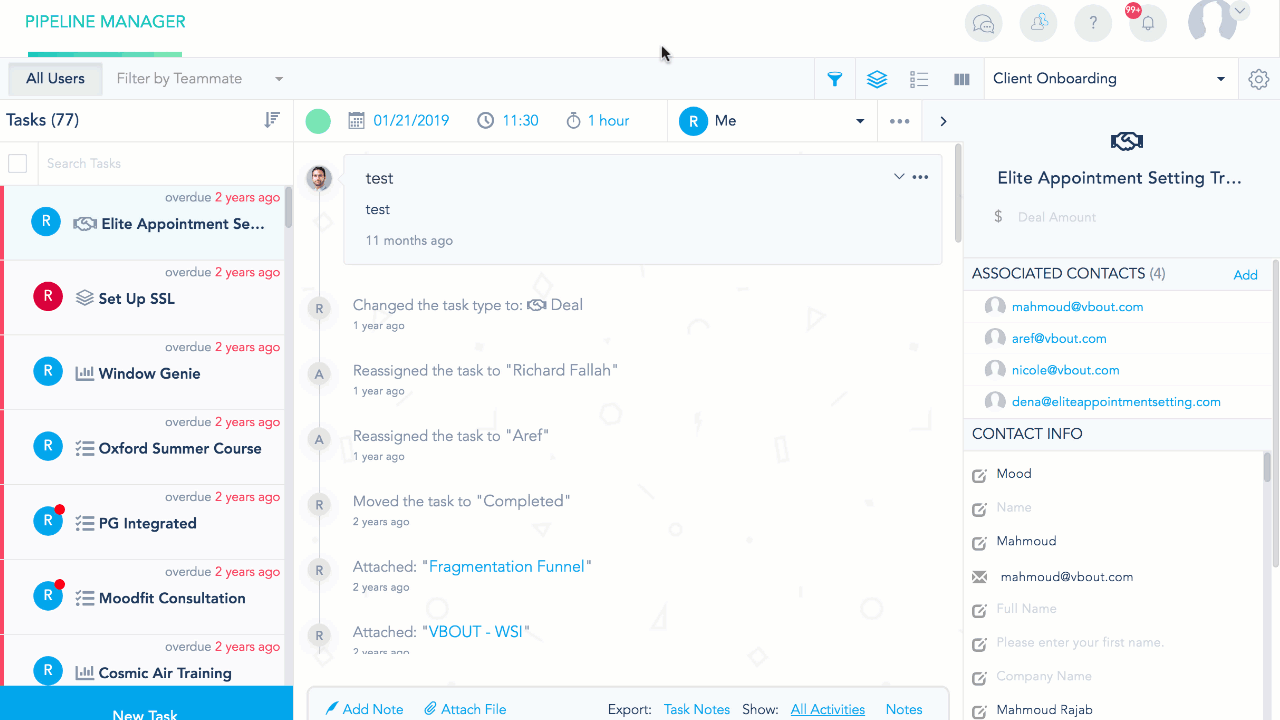The width and height of the screenshot is (1280, 720).
Task: Open the Fragmentation Funnel attachment link
Action: 507,566
